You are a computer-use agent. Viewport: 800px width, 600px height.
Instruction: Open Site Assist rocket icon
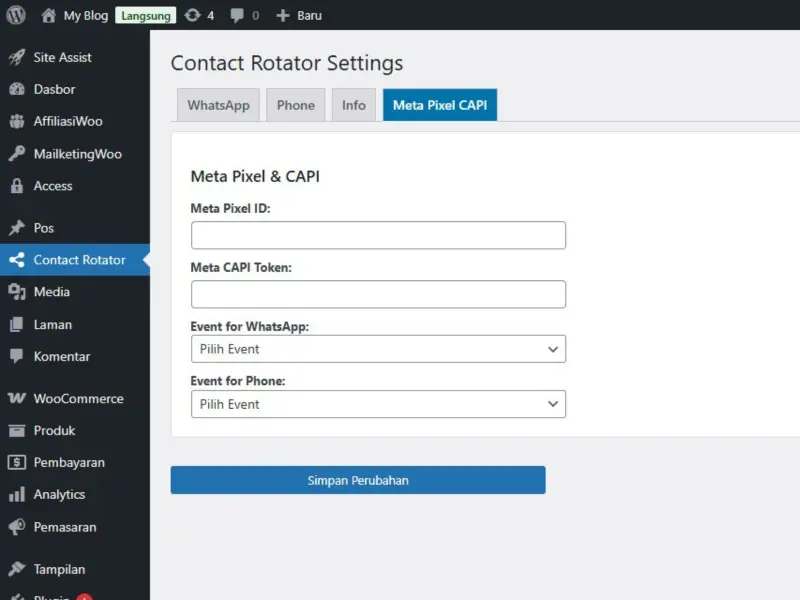(x=16, y=57)
